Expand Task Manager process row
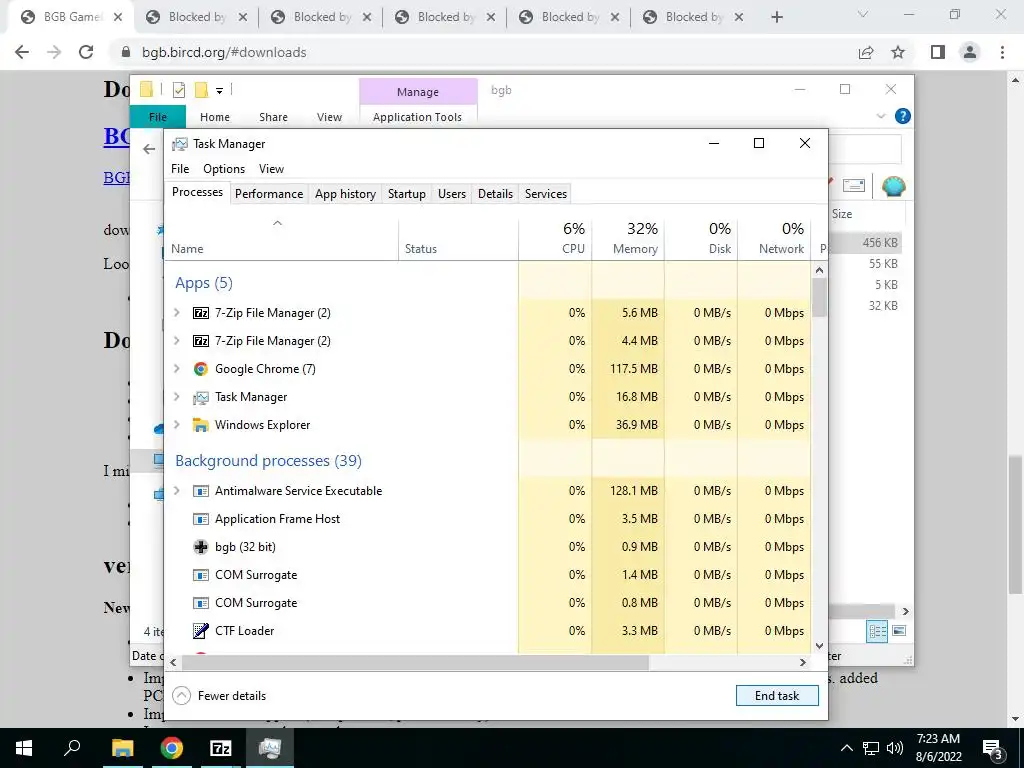This screenshot has width=1024, height=768. [176, 397]
